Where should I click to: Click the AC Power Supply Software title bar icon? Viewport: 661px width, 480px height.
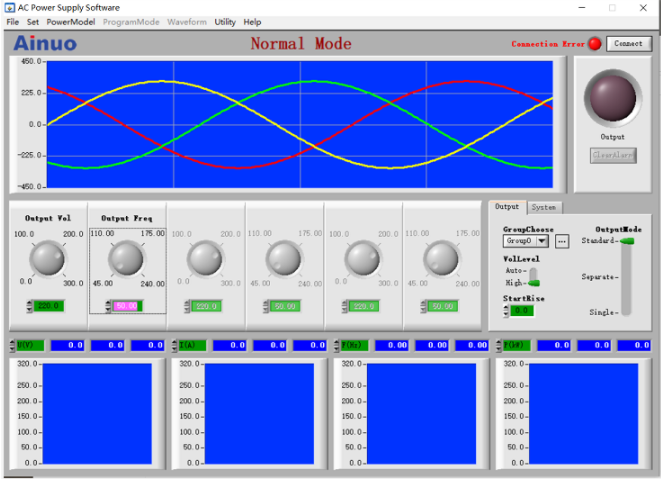pyautogui.click(x=9, y=8)
